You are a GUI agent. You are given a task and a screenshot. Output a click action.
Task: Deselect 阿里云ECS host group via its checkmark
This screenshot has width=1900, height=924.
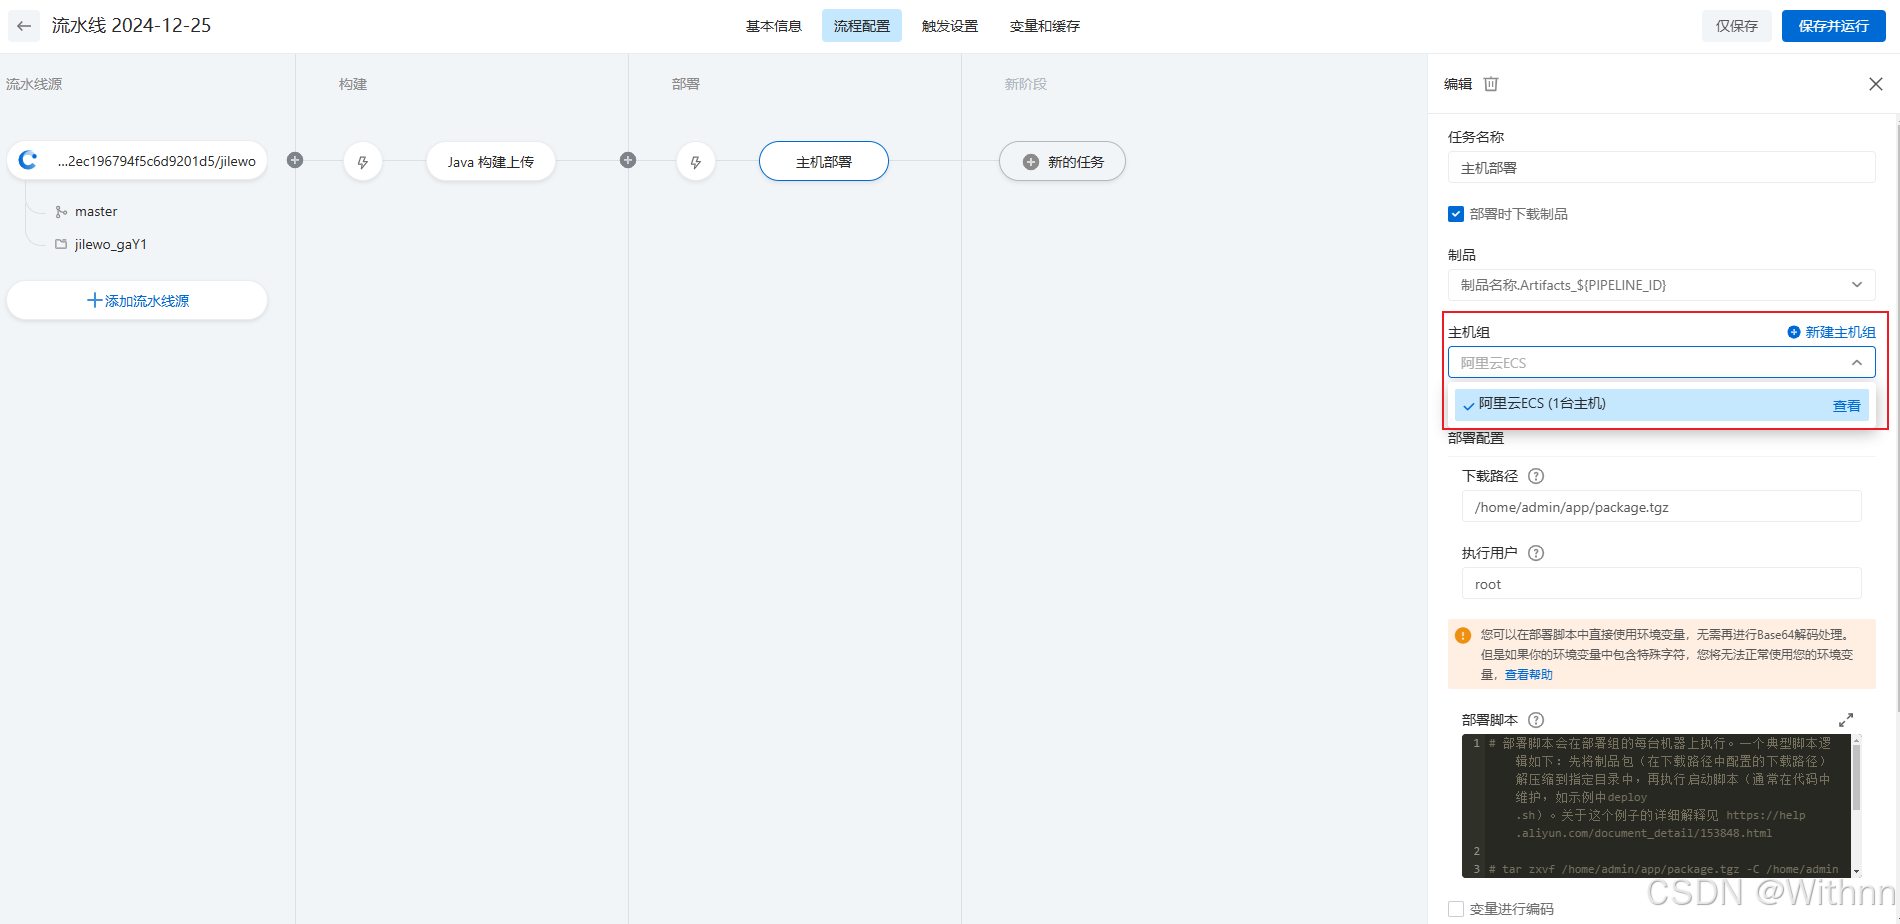1468,405
